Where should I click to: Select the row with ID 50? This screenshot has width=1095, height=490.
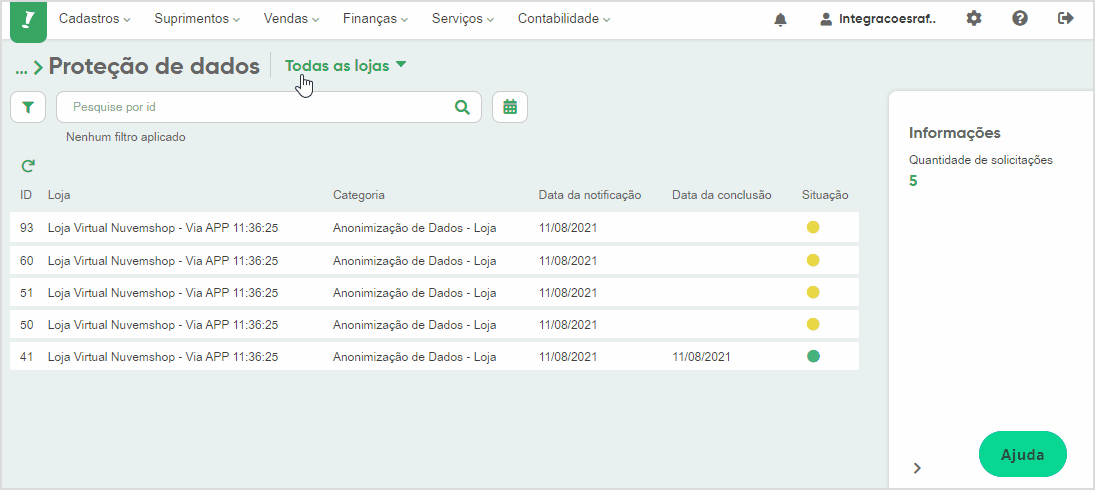(x=434, y=325)
